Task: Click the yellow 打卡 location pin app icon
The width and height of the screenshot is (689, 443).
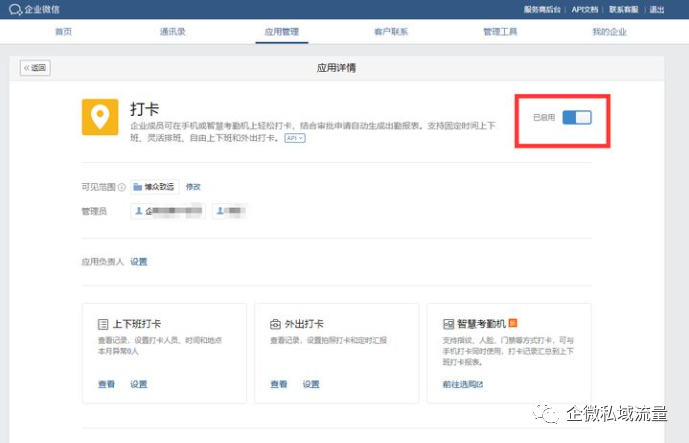Action: click(99, 118)
